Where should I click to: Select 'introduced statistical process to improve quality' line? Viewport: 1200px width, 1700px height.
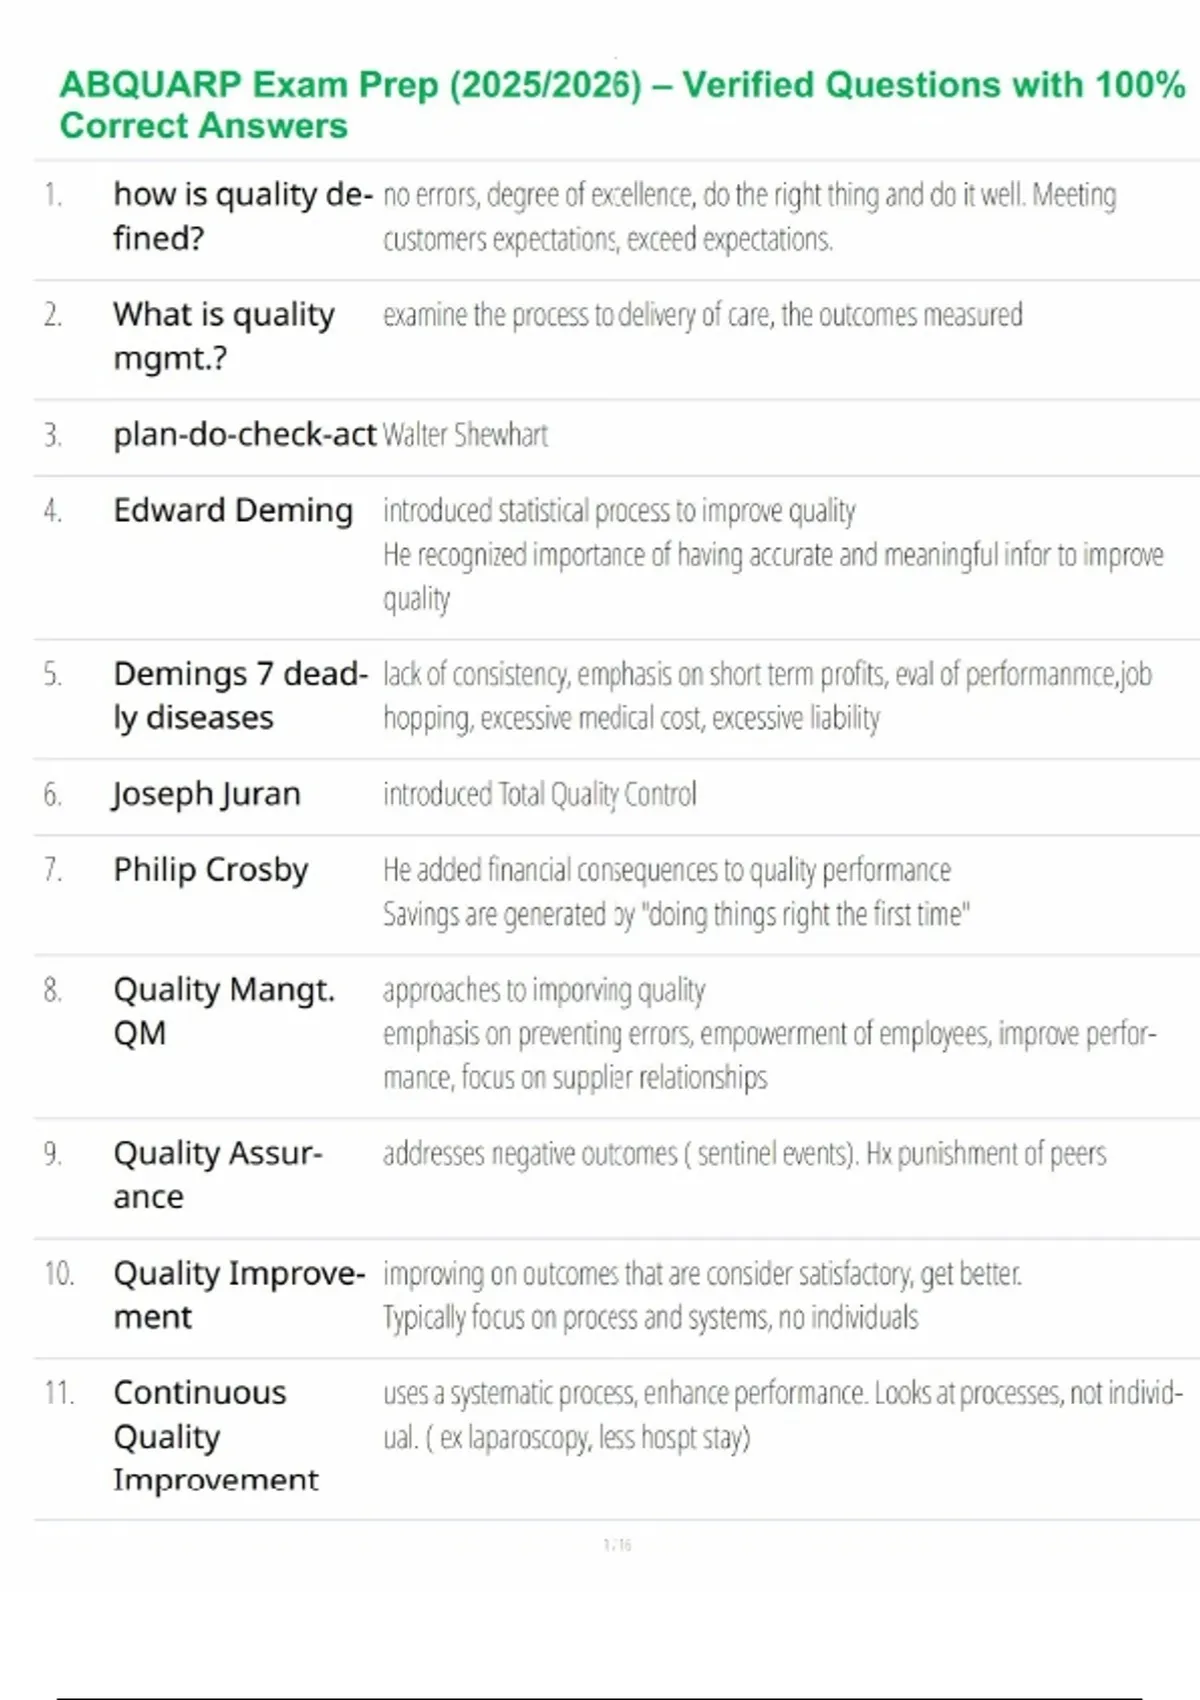619,511
